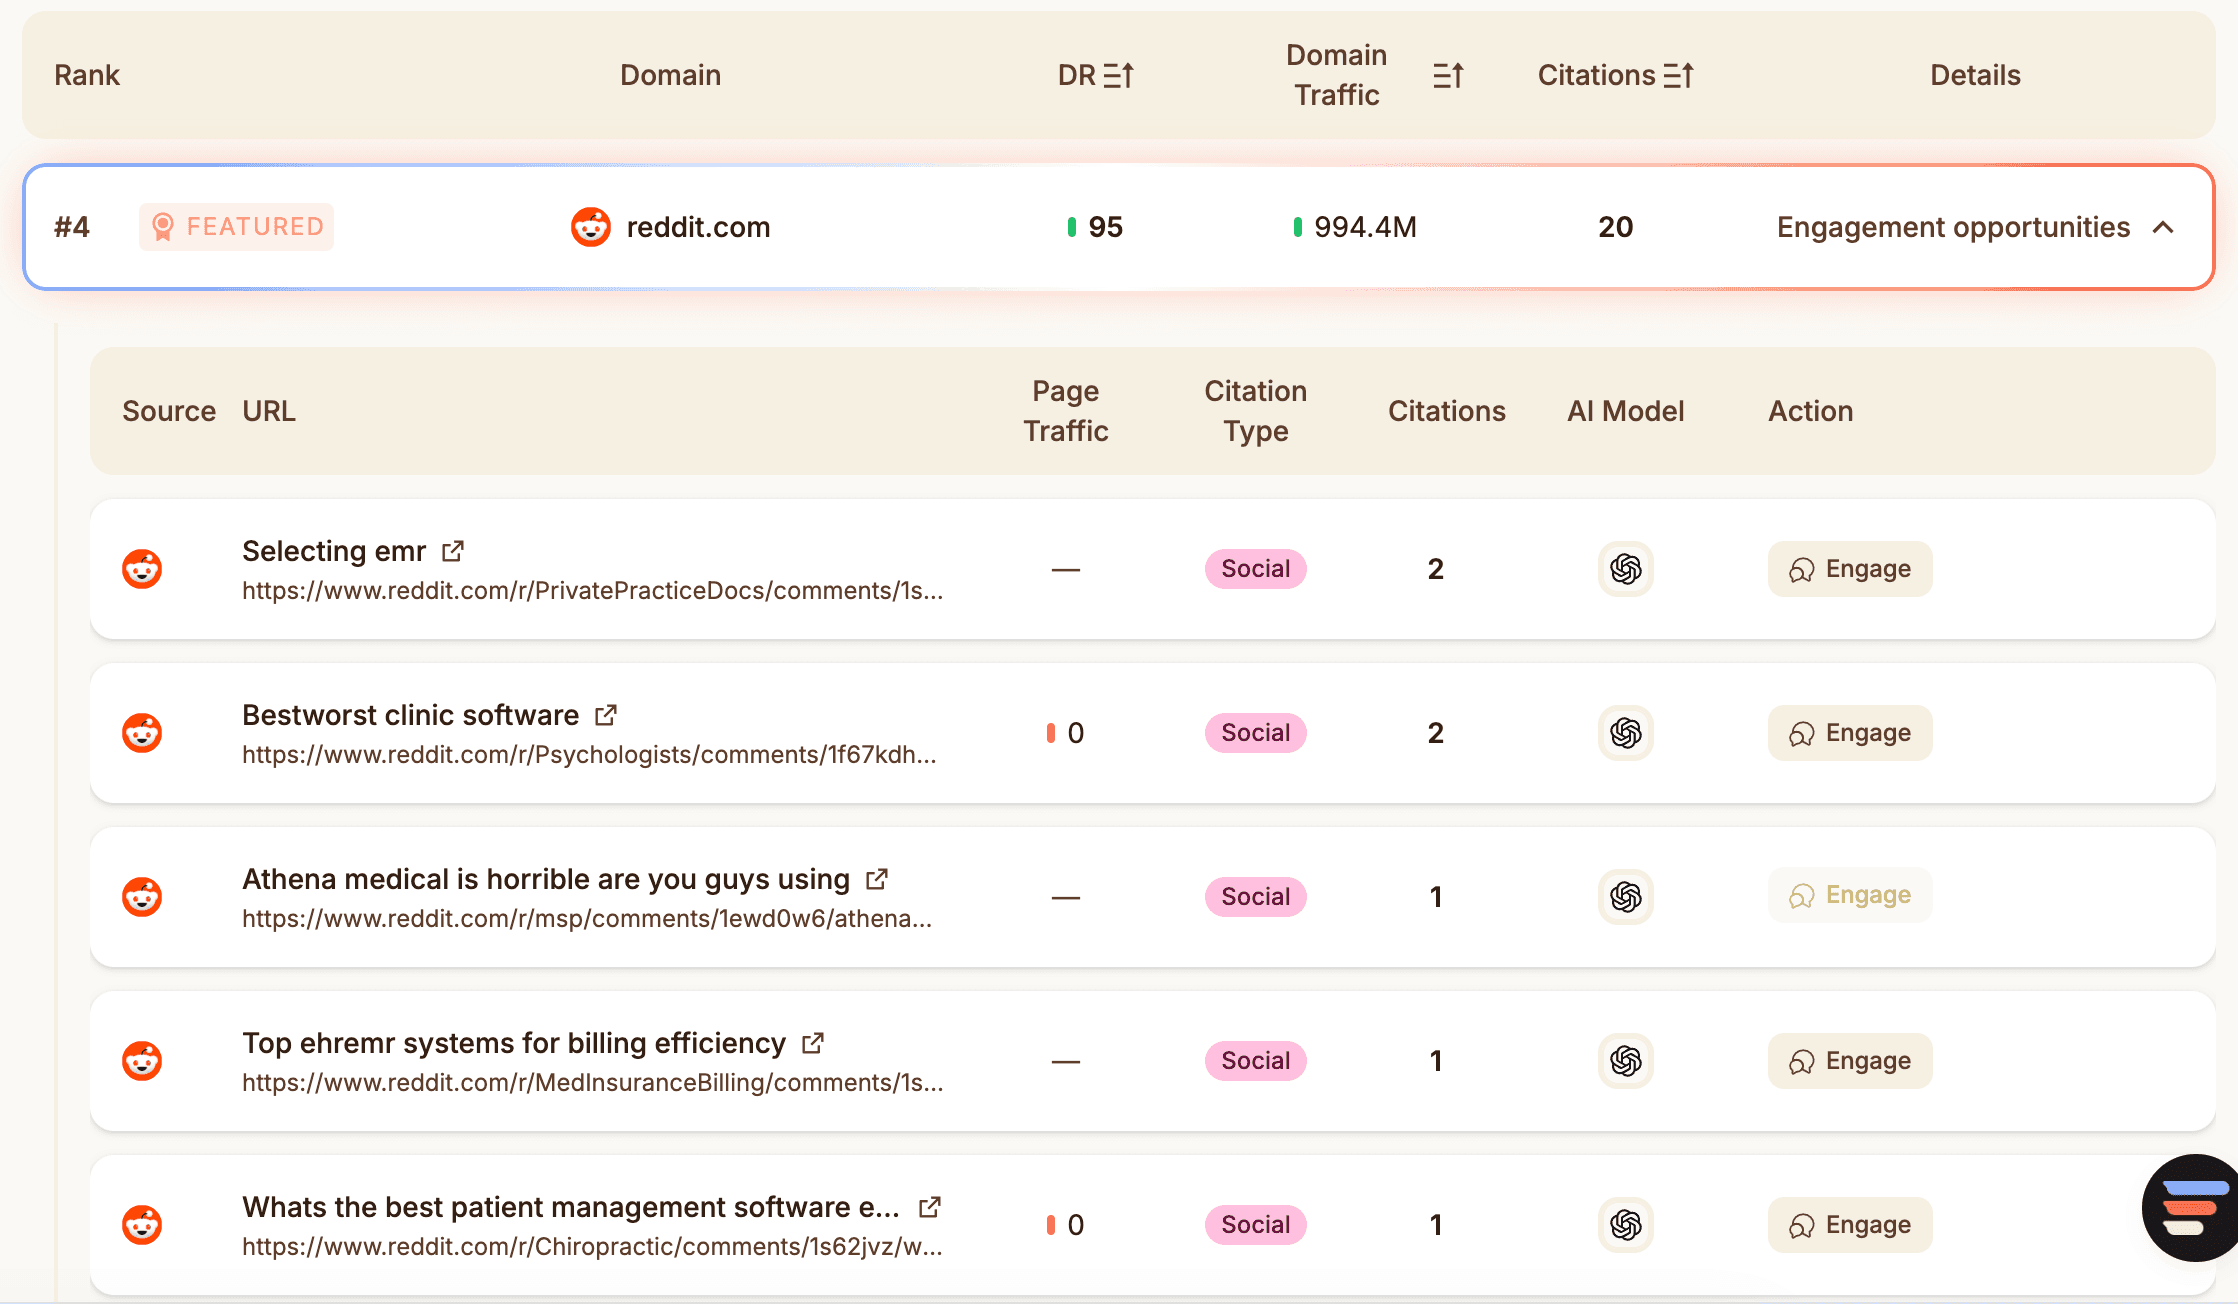Click Chiropractic reddit URL text

[x=592, y=1247]
